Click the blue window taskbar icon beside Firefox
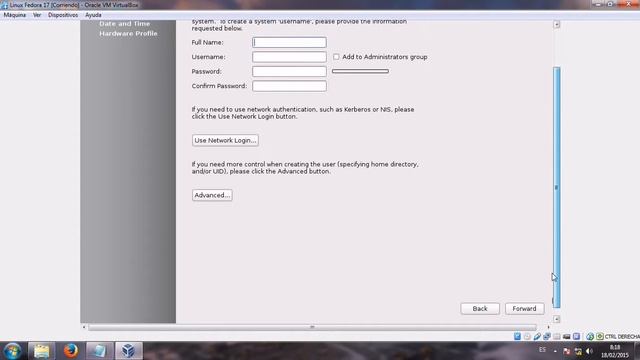 point(100,351)
